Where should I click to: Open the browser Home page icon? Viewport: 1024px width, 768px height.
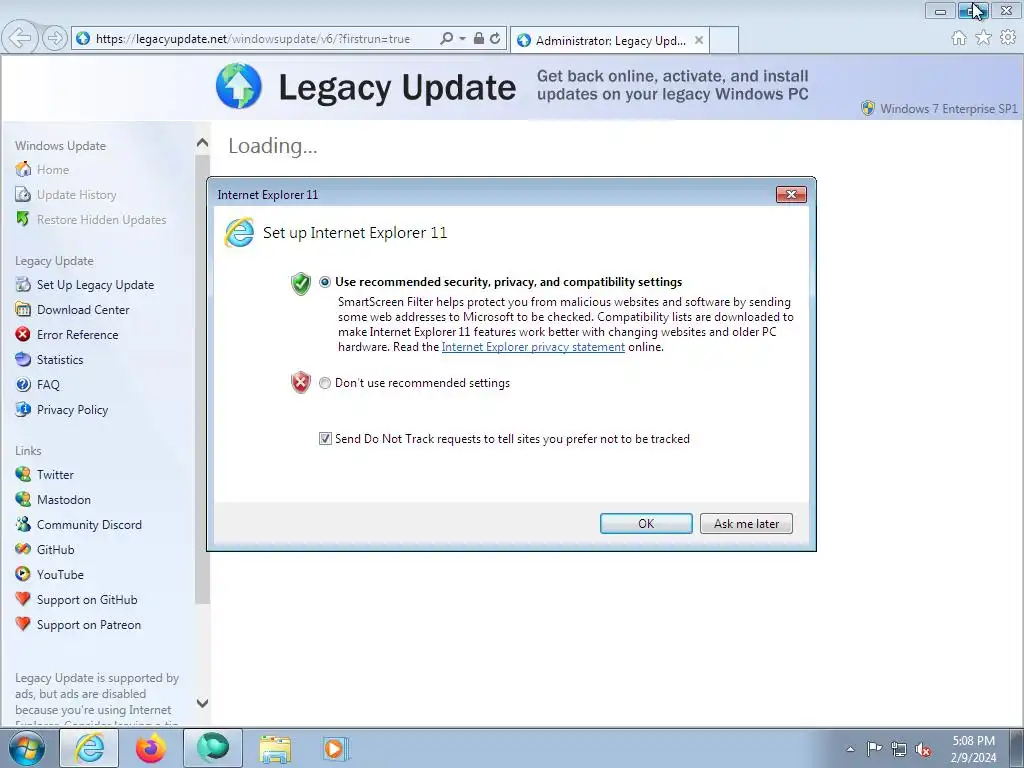[x=959, y=38]
